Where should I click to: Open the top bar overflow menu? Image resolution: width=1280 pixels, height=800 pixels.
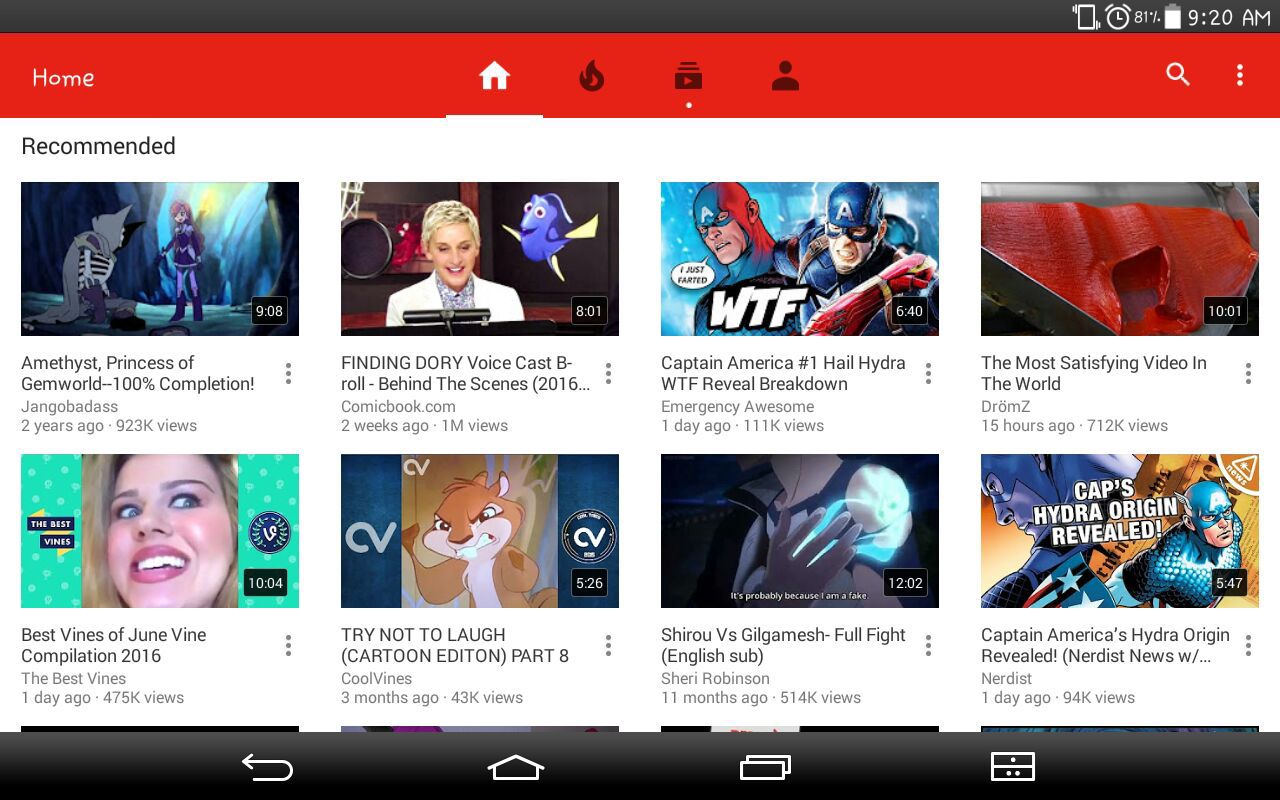(x=1239, y=74)
